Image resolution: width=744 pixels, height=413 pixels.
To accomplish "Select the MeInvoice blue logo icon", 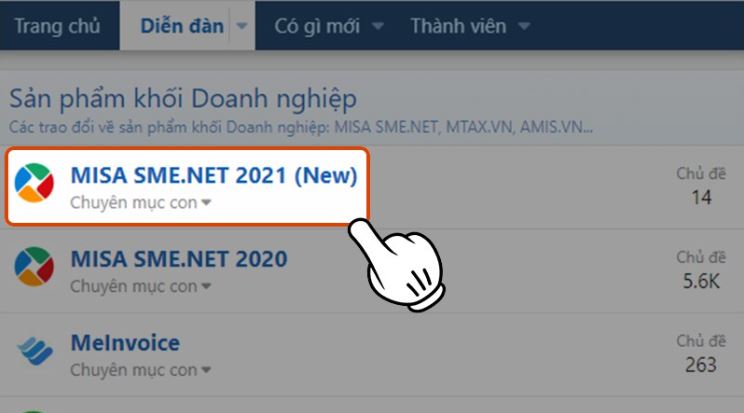I will click(x=35, y=350).
